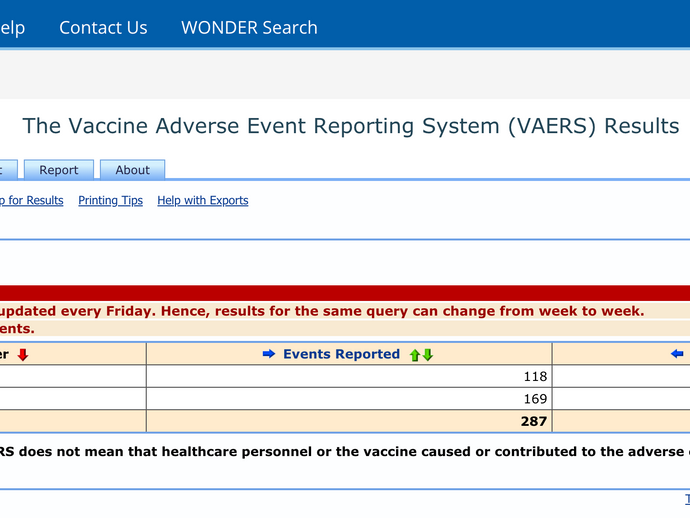
Task: Select the cell showing 118 events
Action: pos(349,376)
